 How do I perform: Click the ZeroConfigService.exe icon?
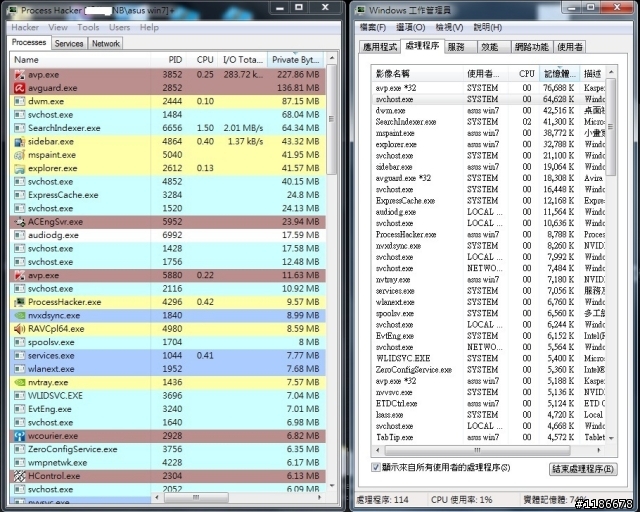tap(19, 449)
